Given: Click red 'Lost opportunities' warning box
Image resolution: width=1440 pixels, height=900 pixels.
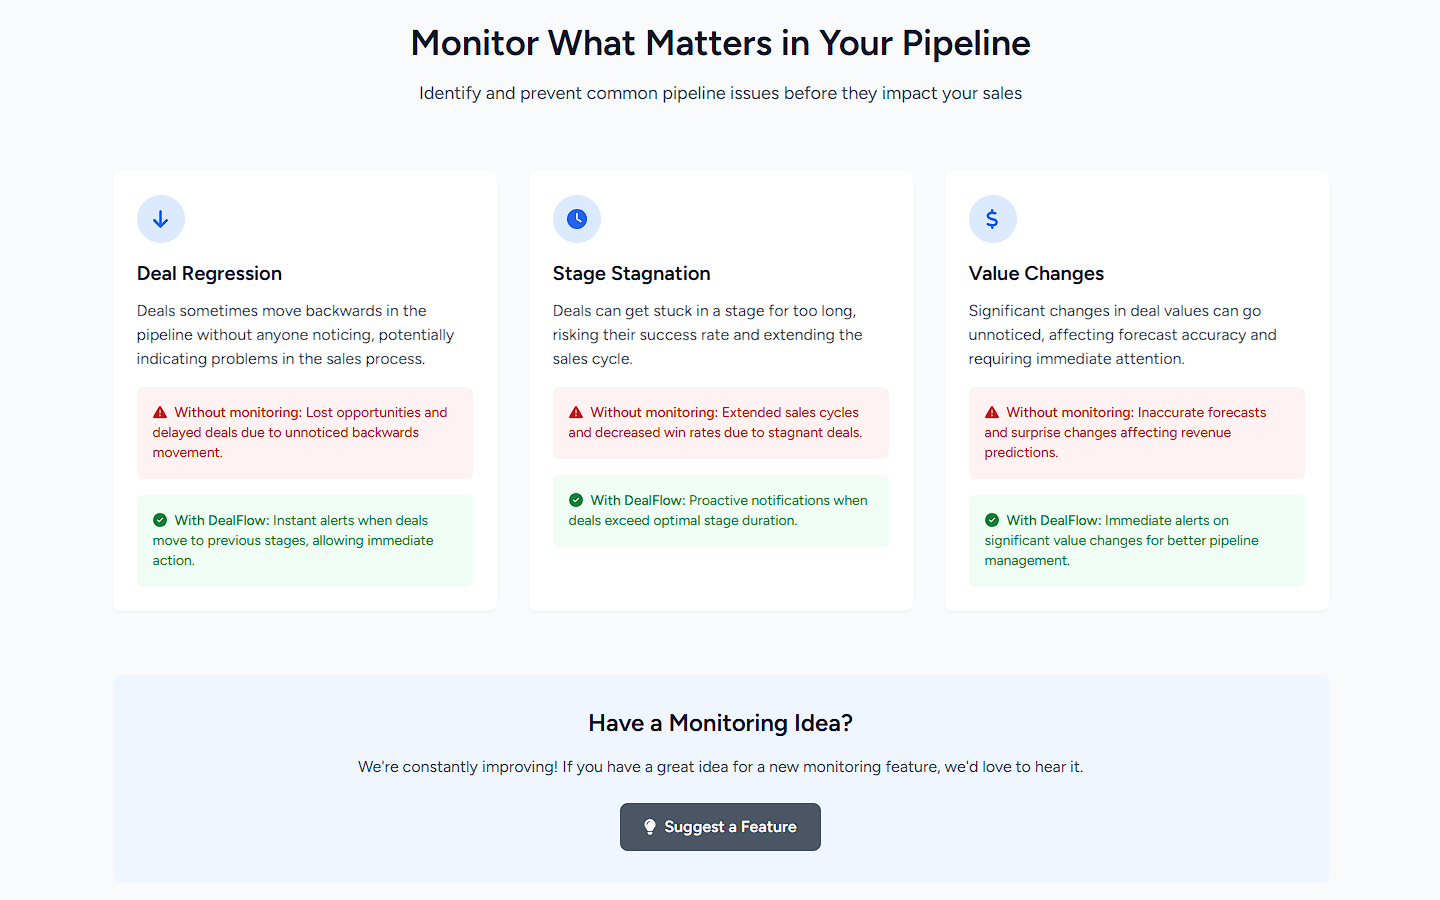Looking at the screenshot, I should point(305,433).
